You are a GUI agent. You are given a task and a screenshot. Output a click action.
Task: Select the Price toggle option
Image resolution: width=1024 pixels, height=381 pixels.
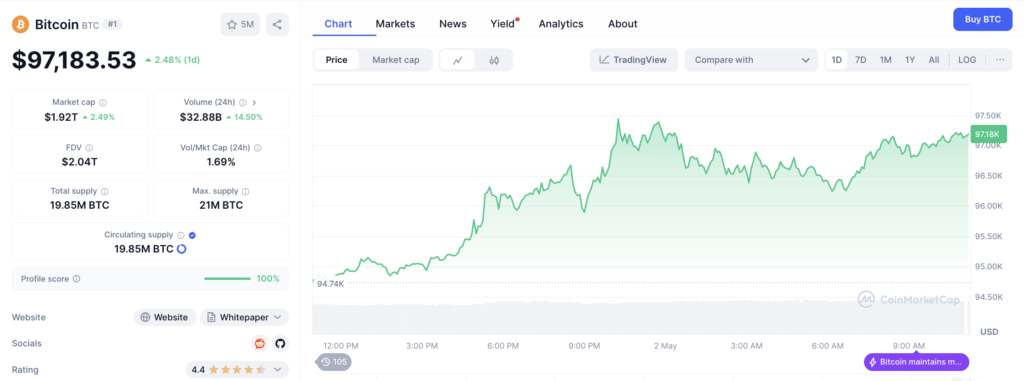click(x=337, y=60)
